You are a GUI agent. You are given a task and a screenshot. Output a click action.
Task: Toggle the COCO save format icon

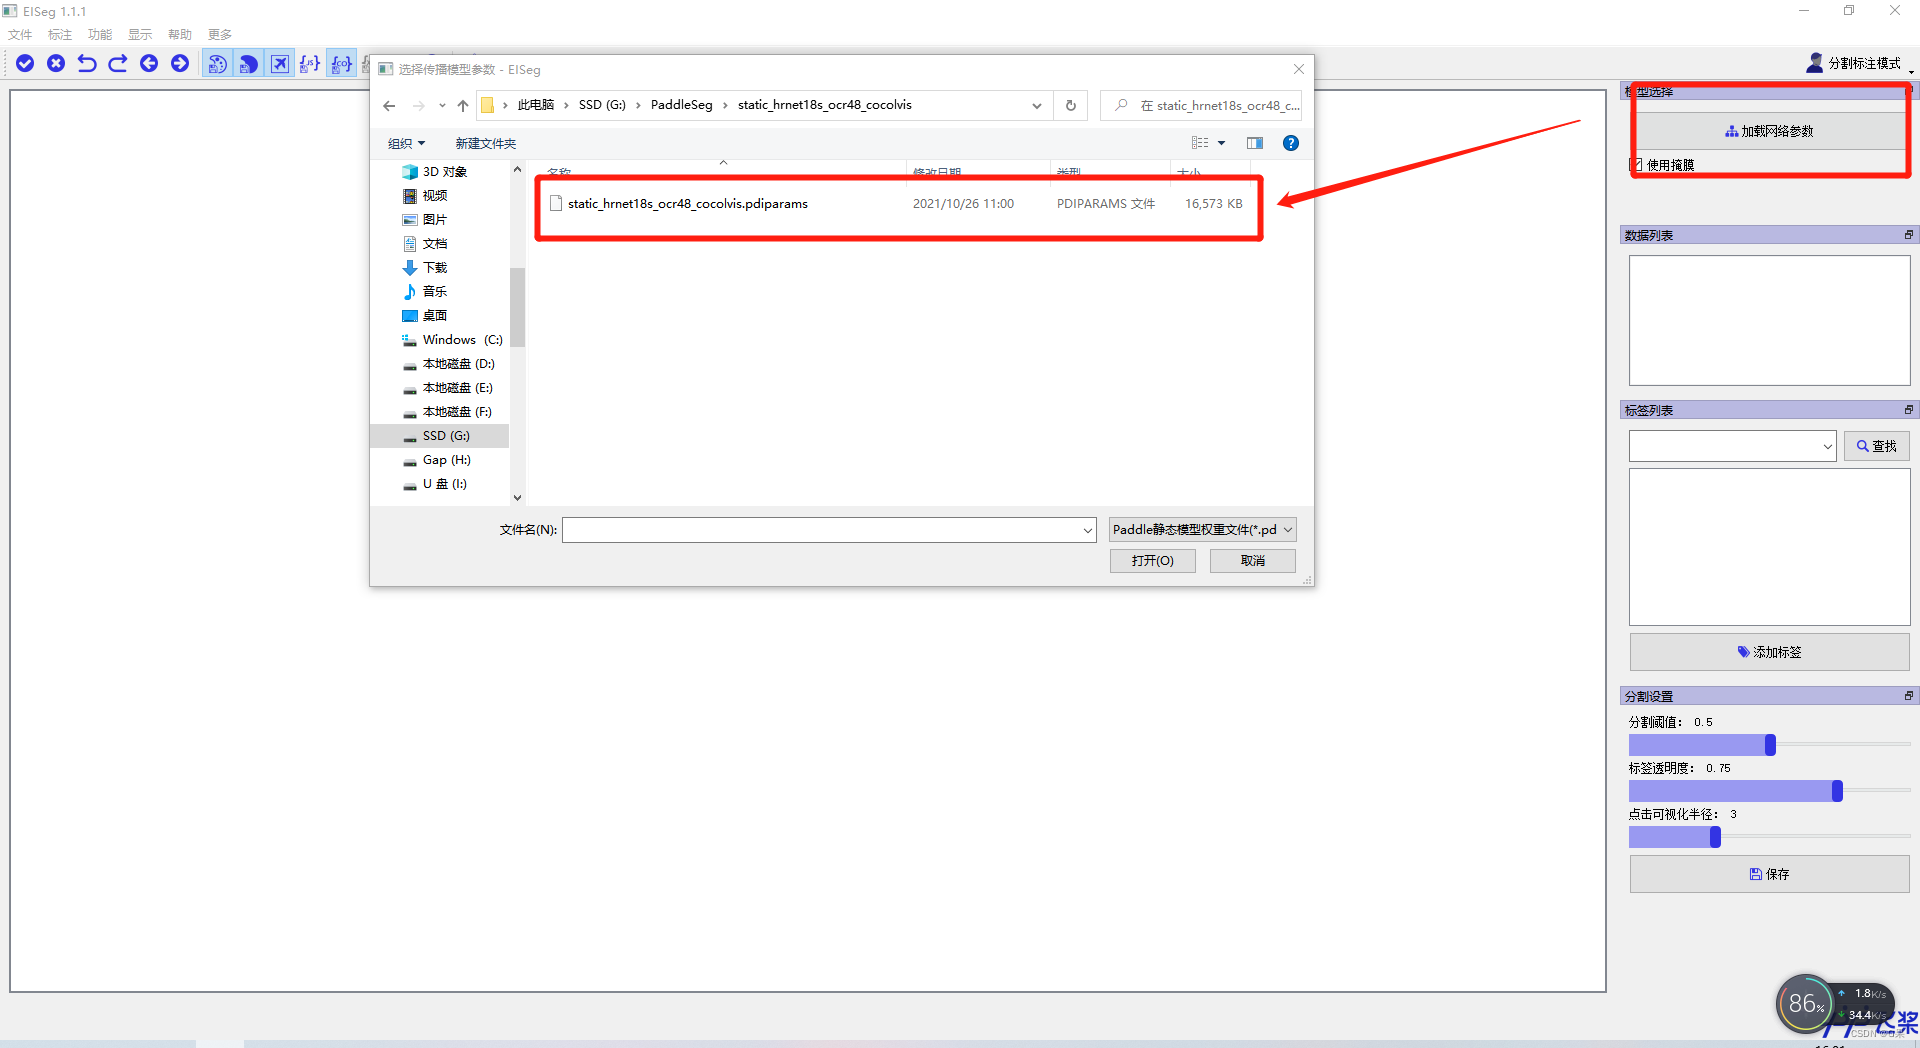click(x=342, y=64)
